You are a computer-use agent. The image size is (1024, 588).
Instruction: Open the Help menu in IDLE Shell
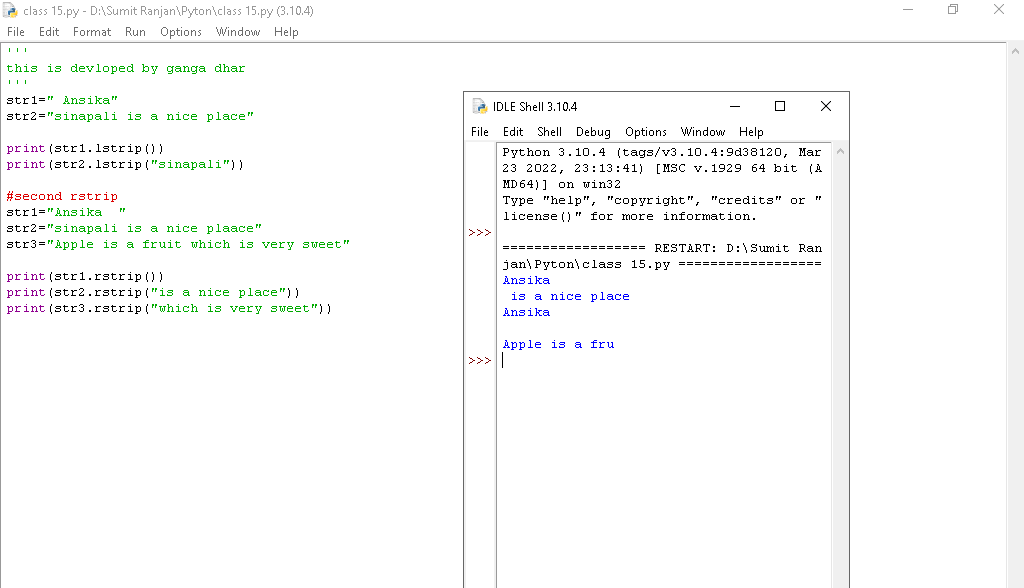click(751, 132)
